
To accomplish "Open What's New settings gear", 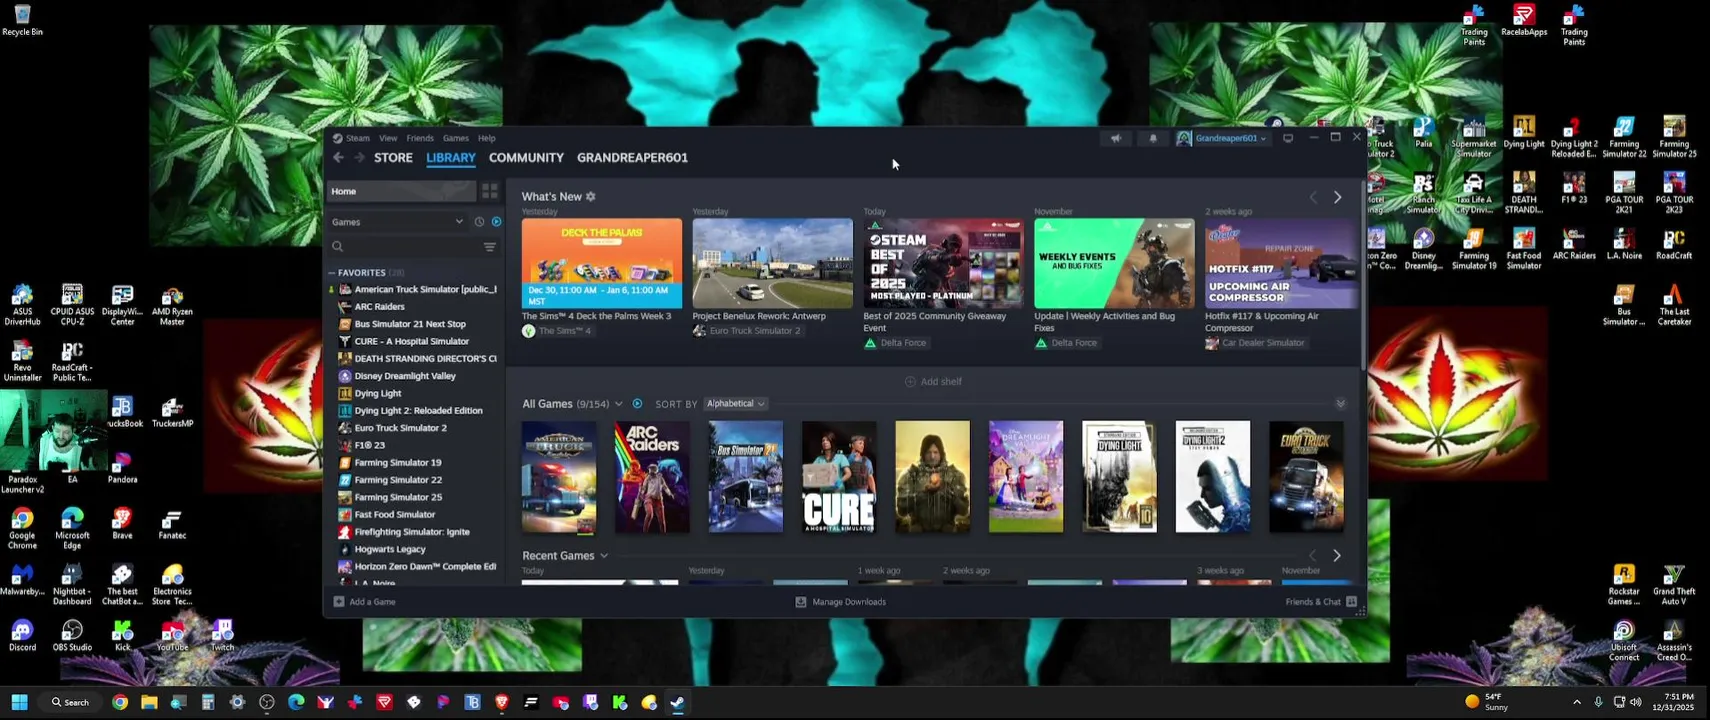I will coord(591,197).
